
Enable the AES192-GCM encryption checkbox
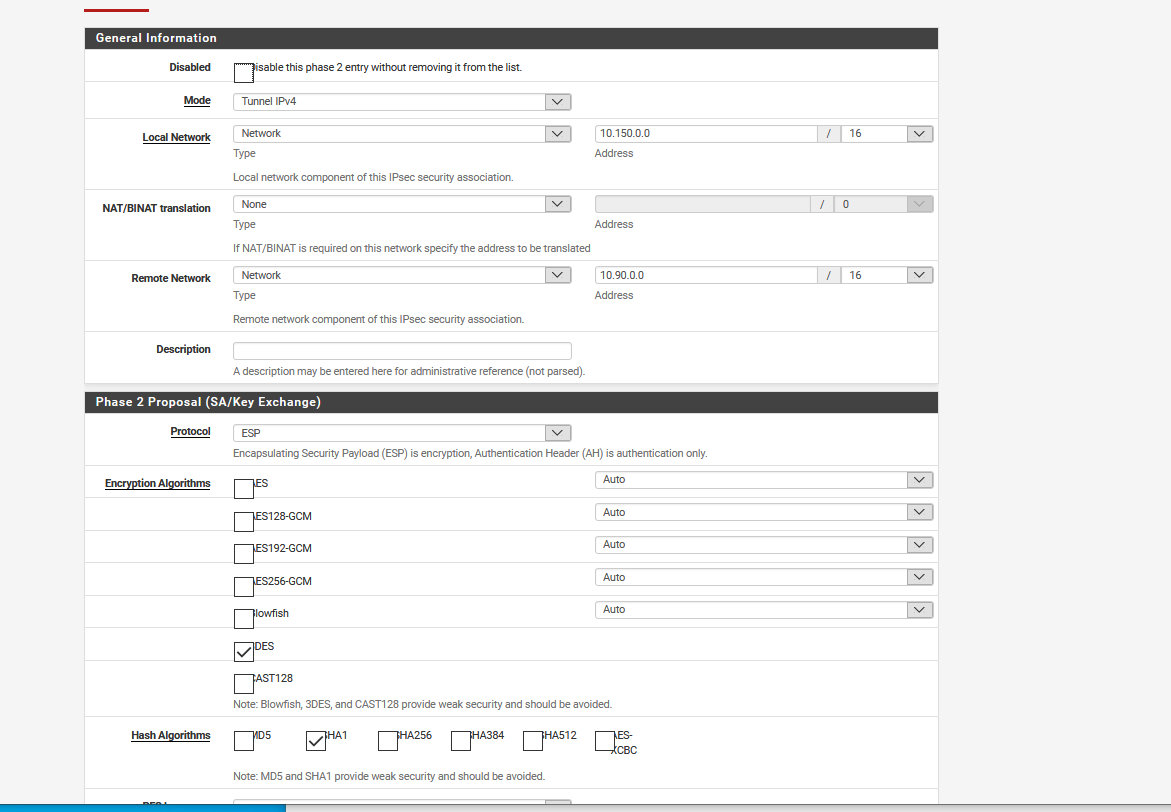[243, 554]
